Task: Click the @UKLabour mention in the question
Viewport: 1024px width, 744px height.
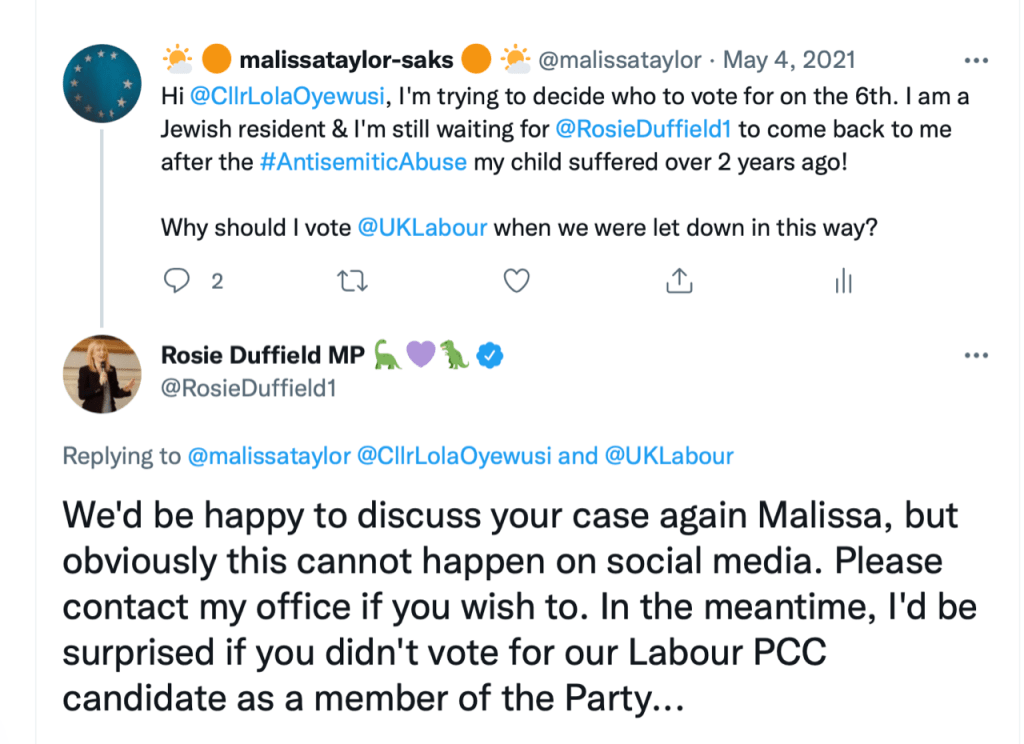Action: [x=422, y=226]
